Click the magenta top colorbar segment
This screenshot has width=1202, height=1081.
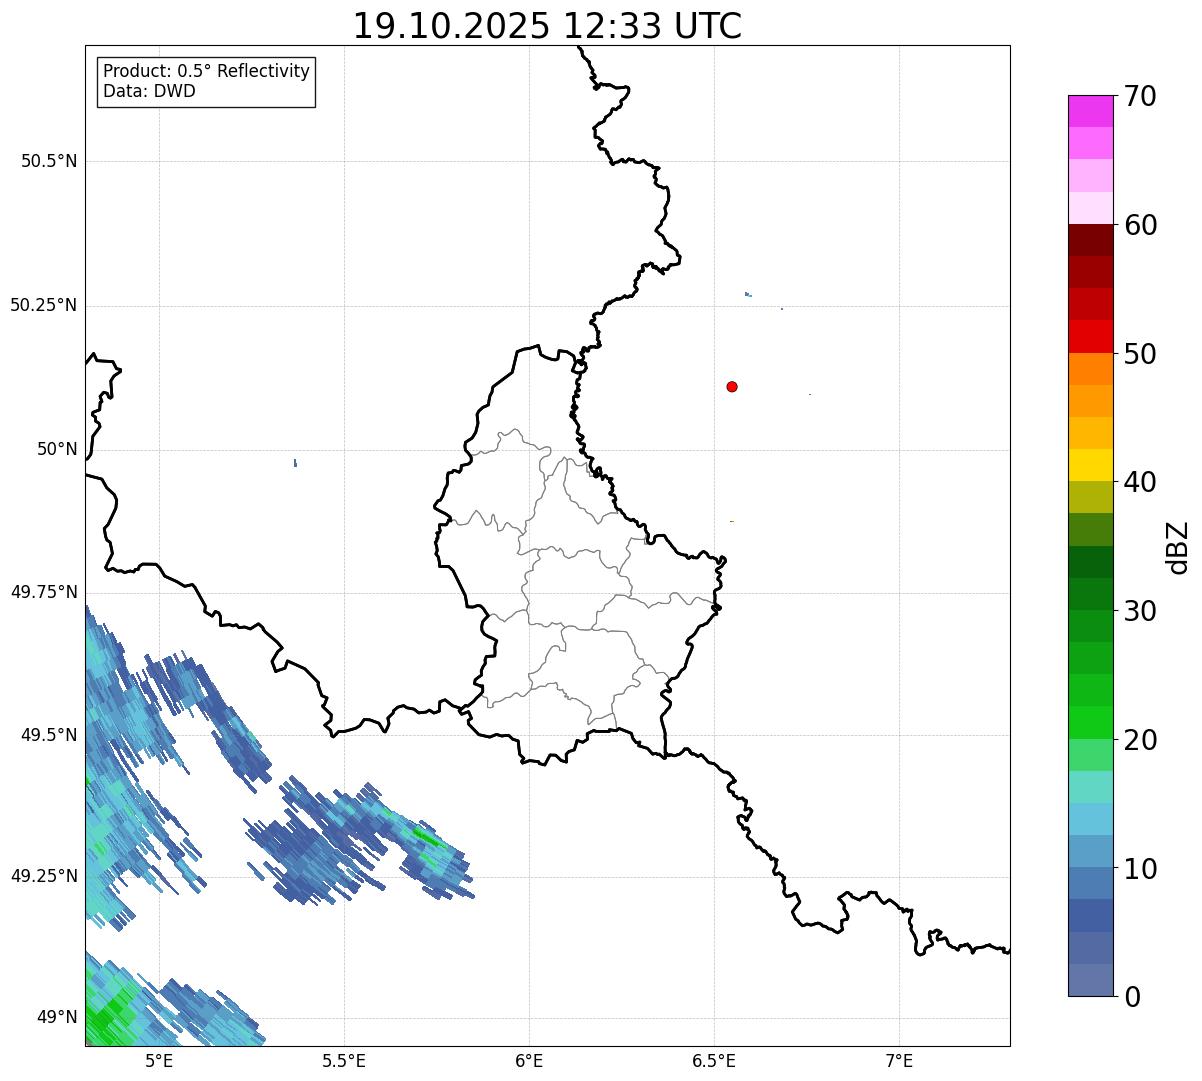coord(1090,111)
